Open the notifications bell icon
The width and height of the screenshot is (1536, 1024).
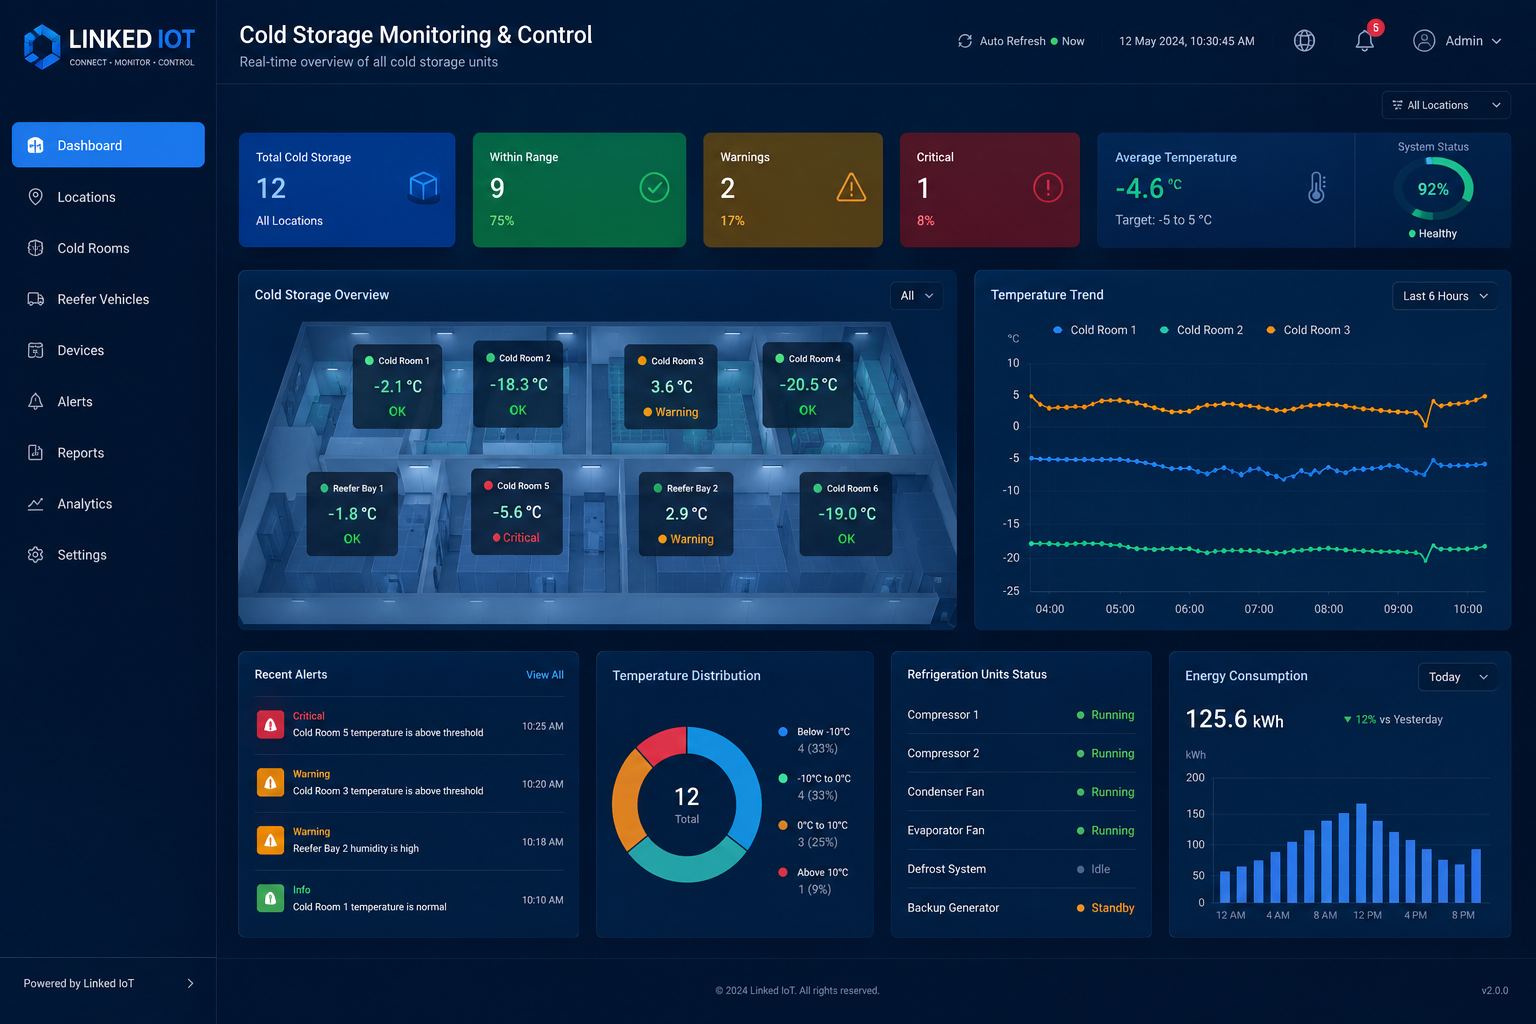point(1364,41)
